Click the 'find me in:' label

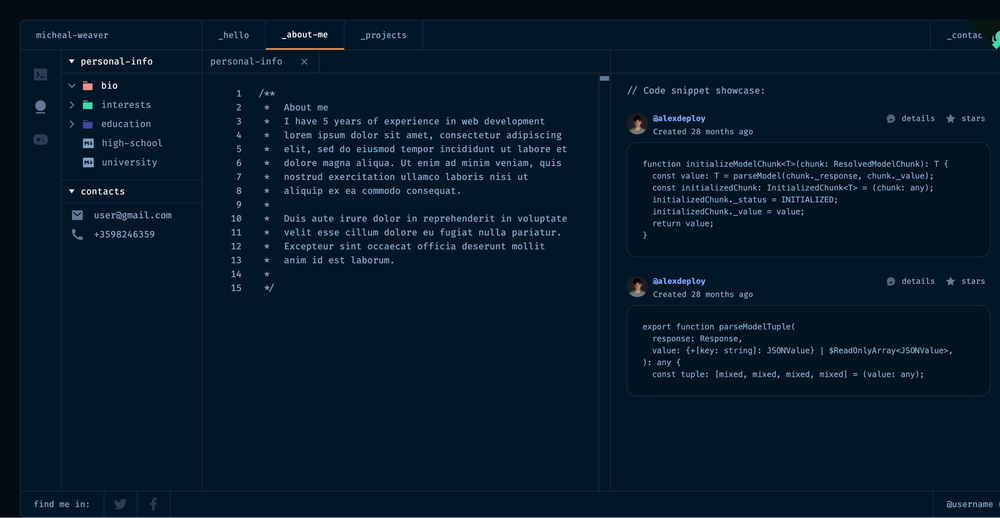coord(62,504)
